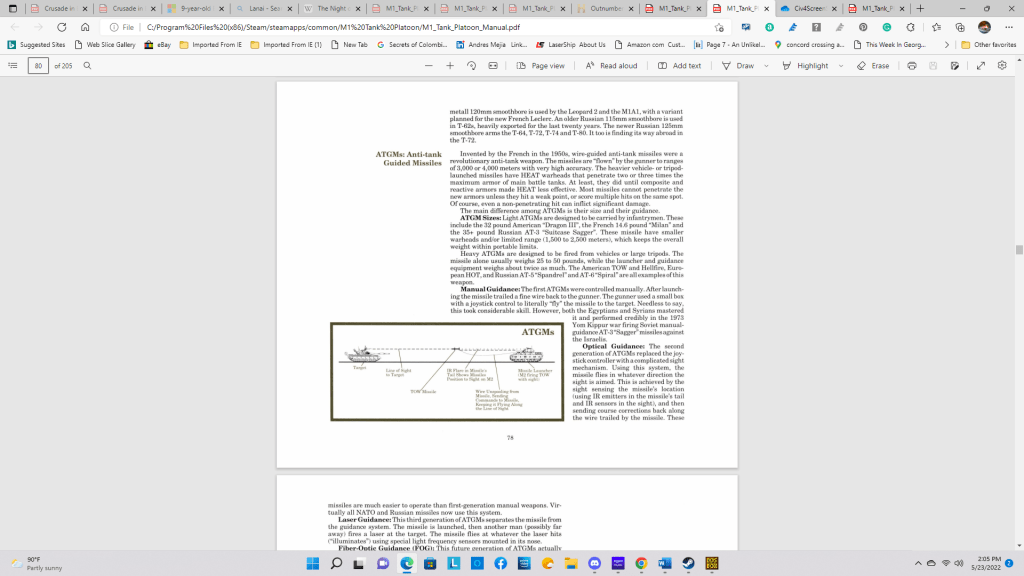1024x576 pixels.
Task: Open Steam from the taskbar
Action: 688,564
